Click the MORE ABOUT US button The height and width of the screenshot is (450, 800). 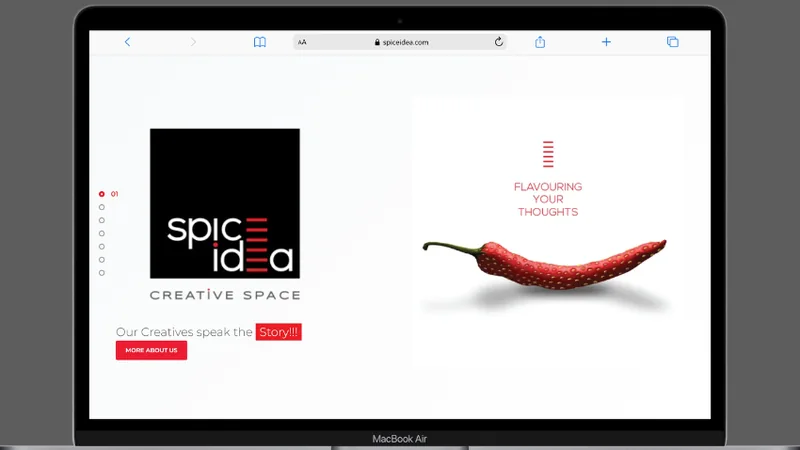click(152, 351)
